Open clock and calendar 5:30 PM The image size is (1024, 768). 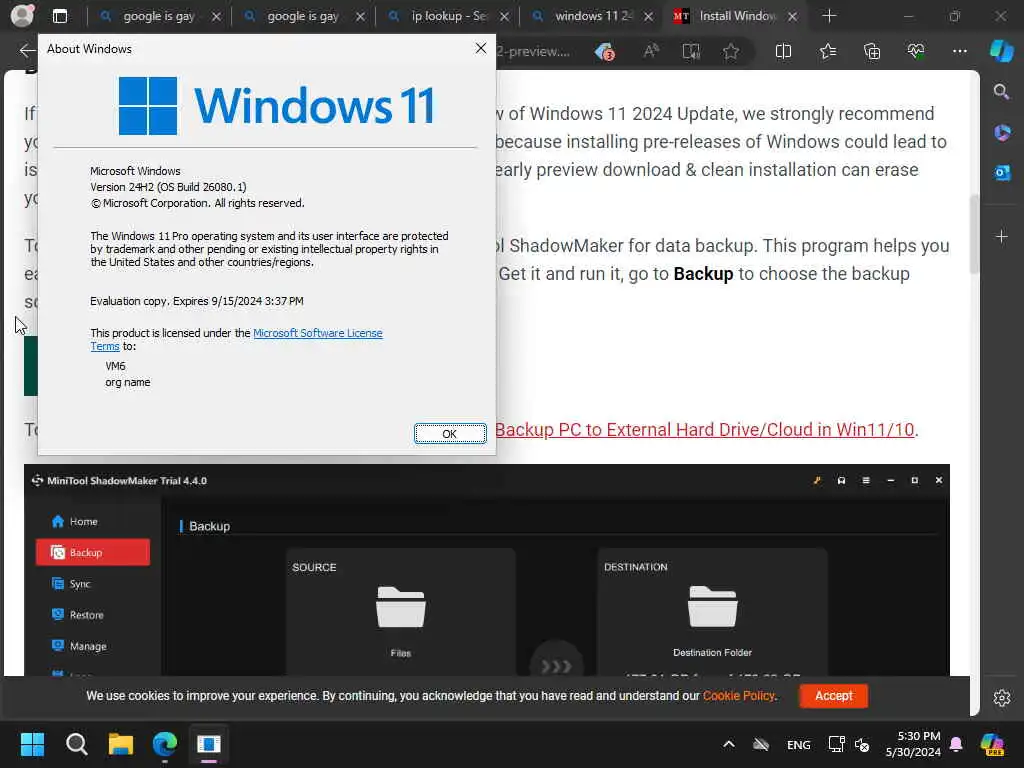[x=913, y=744]
